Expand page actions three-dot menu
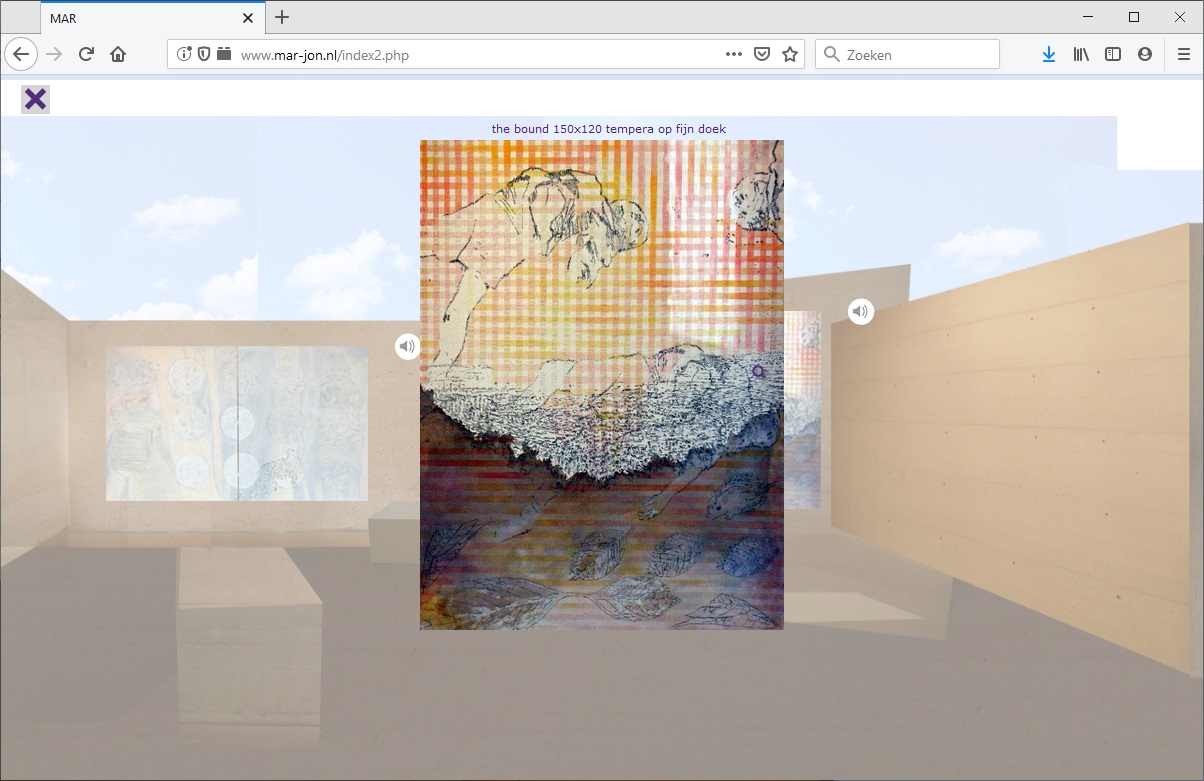 [x=734, y=55]
